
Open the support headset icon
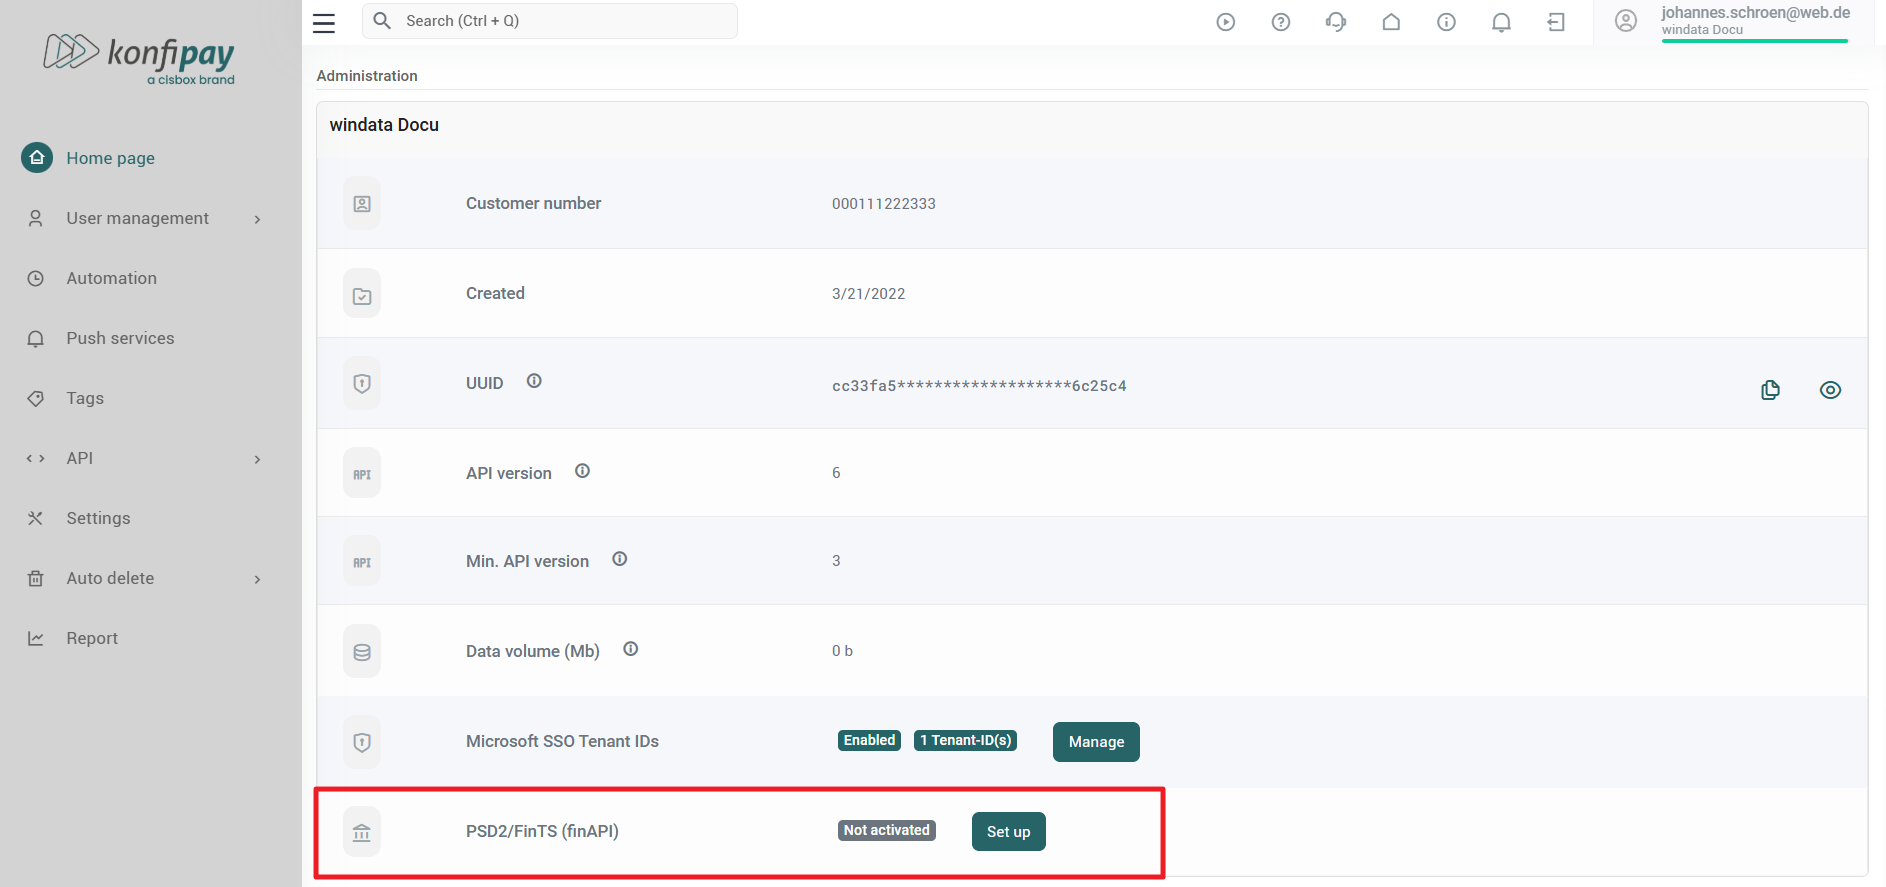pyautogui.click(x=1336, y=22)
